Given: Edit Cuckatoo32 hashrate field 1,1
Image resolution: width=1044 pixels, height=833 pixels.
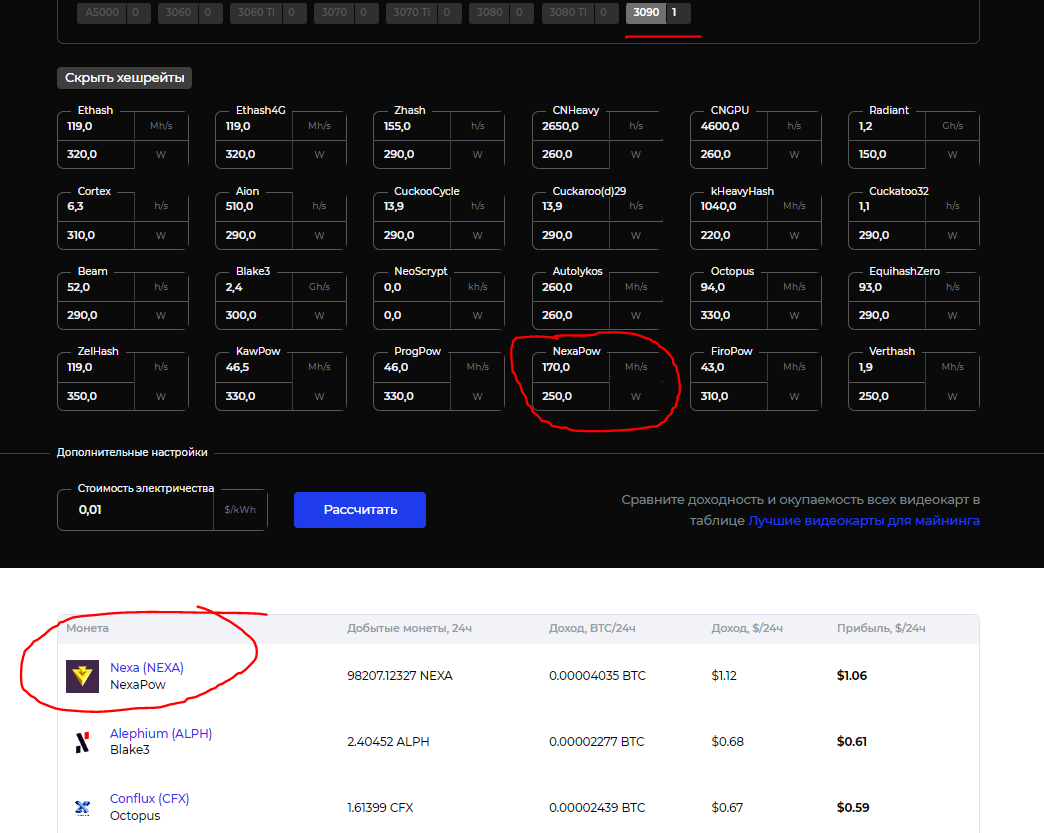Looking at the screenshot, I should point(887,206).
